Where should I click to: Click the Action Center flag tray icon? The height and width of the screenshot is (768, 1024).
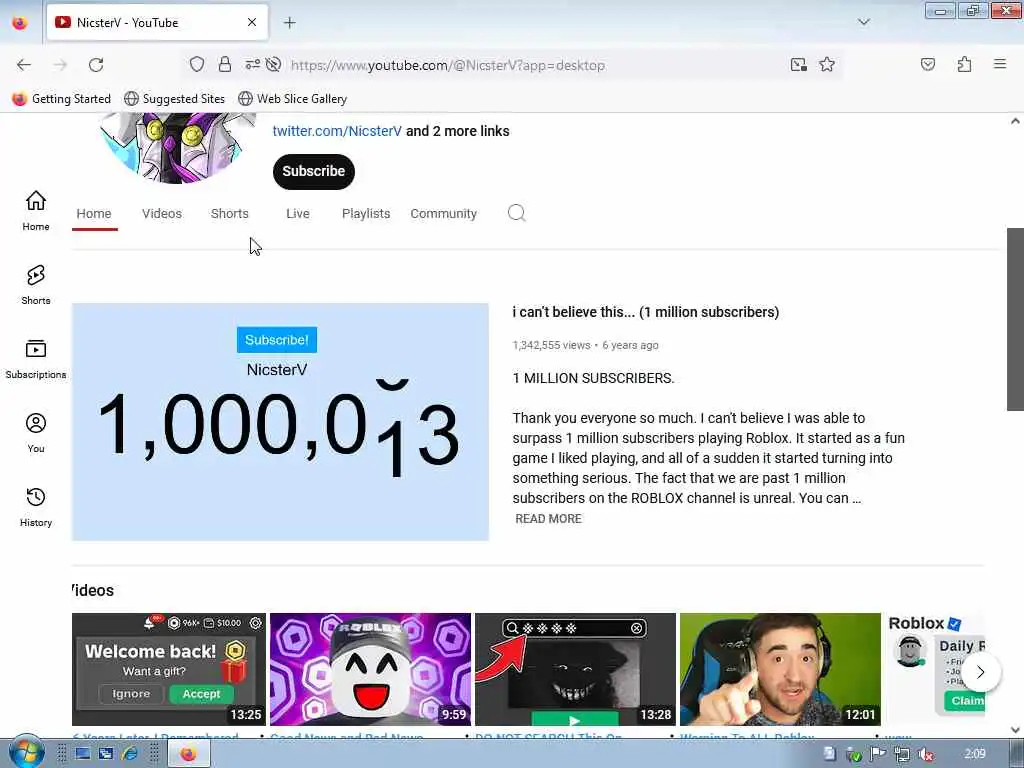[878, 754]
